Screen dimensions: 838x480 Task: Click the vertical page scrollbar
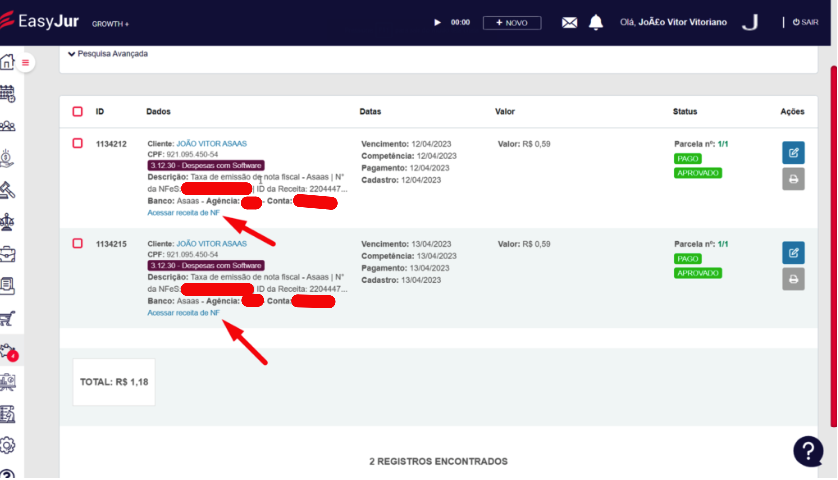click(x=833, y=246)
